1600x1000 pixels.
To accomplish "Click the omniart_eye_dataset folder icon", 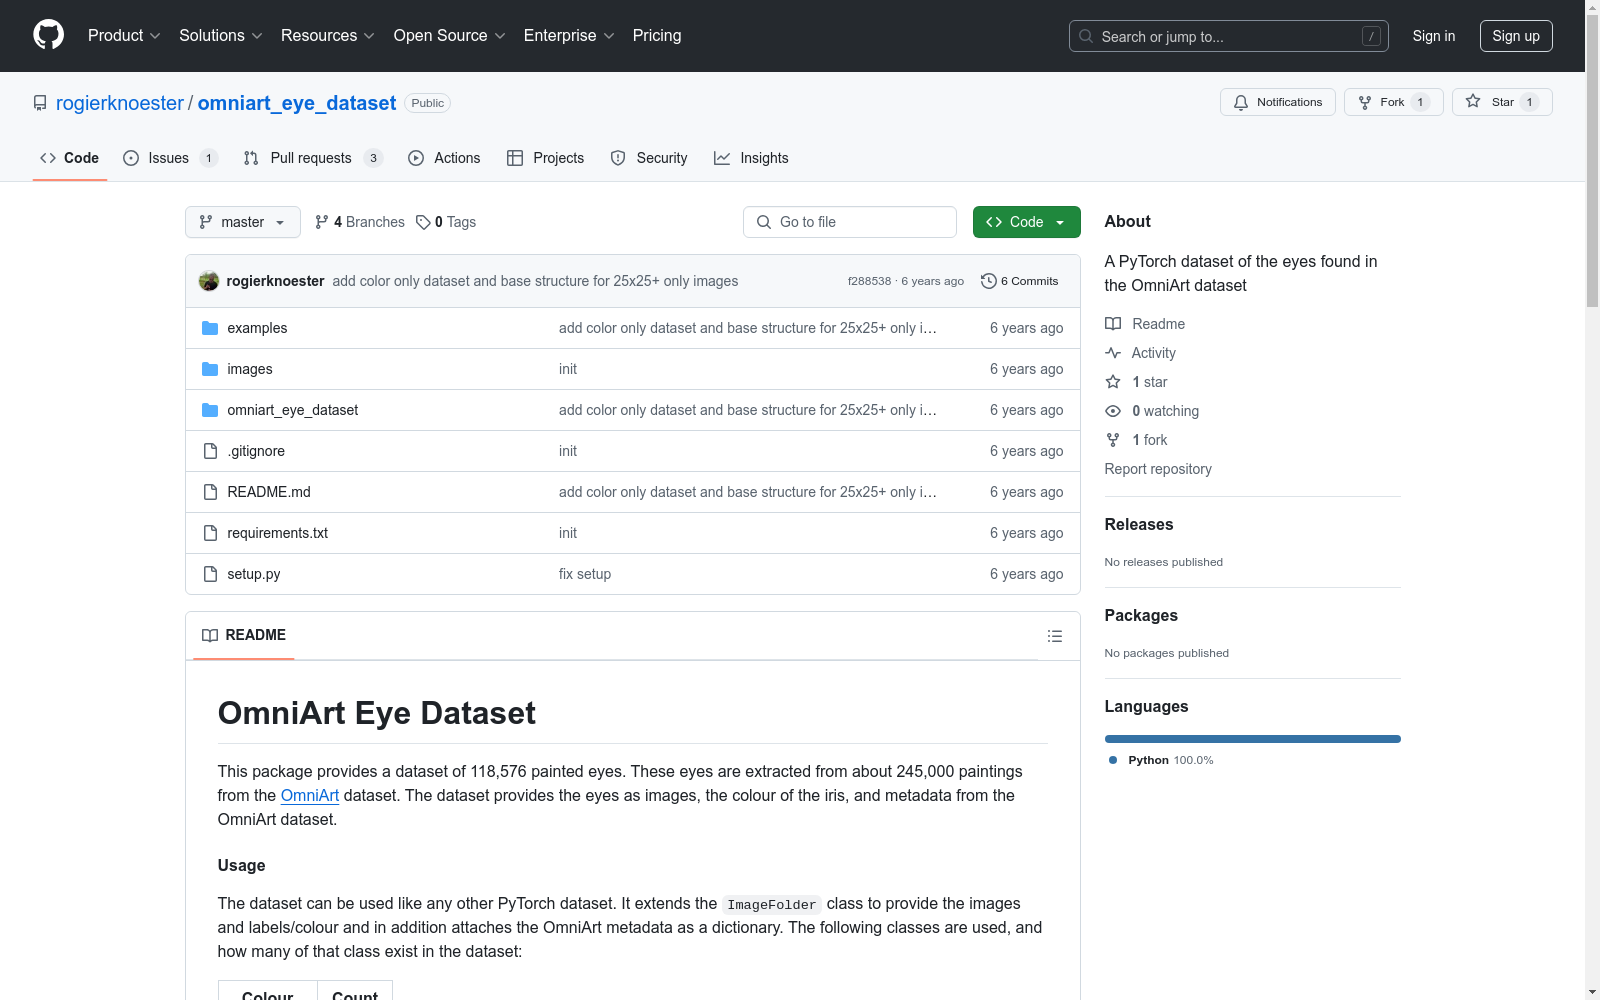I will pyautogui.click(x=210, y=410).
